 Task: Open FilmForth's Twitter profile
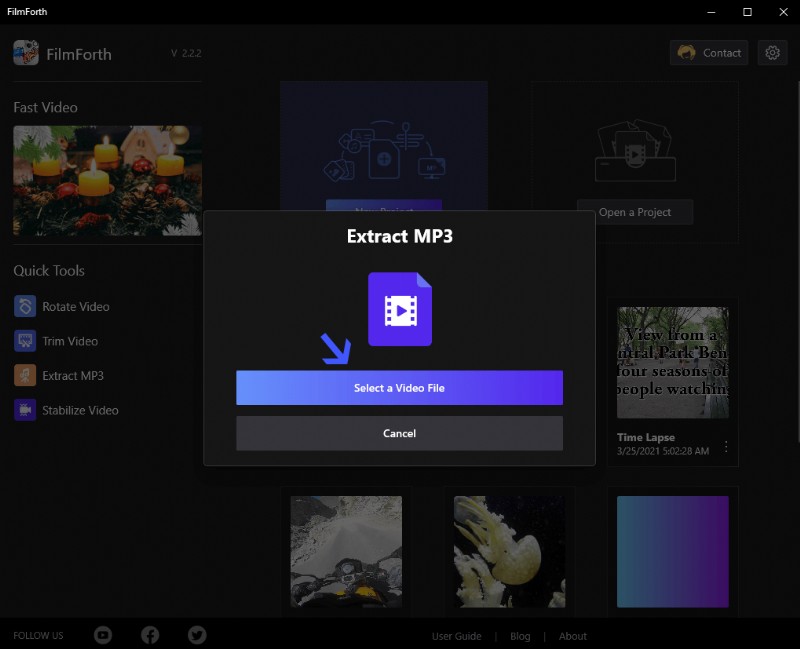[196, 634]
